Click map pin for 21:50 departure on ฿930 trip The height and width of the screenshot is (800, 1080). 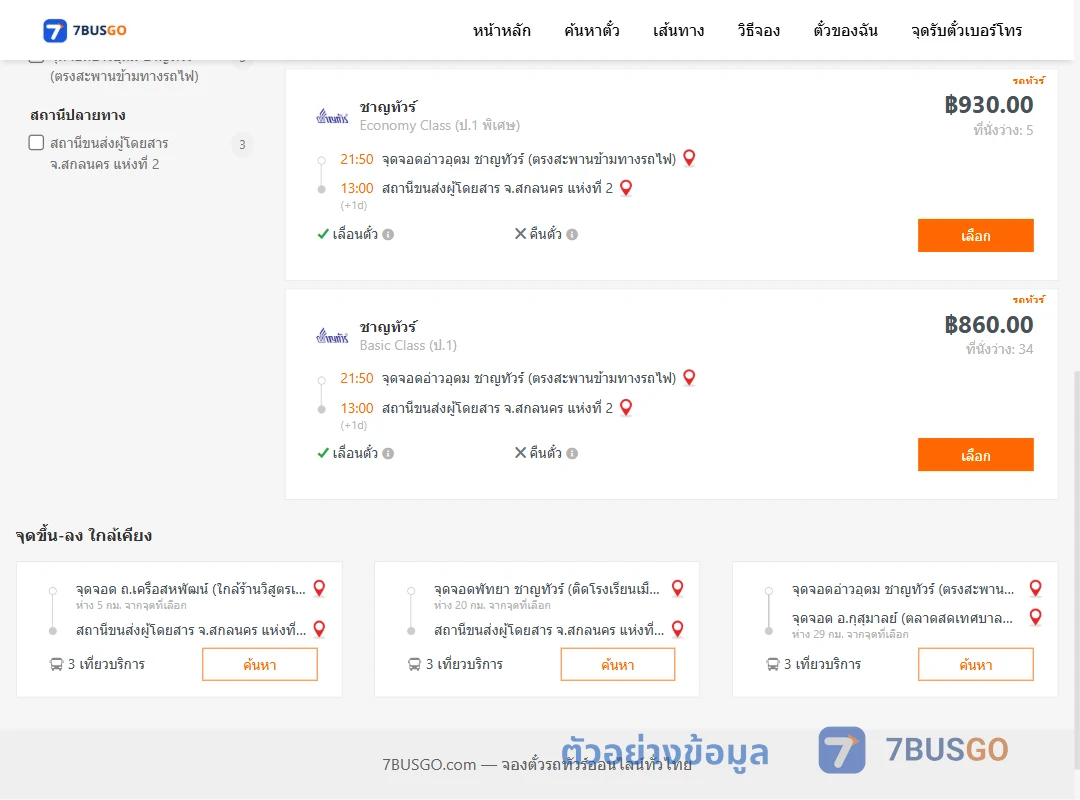click(689, 158)
